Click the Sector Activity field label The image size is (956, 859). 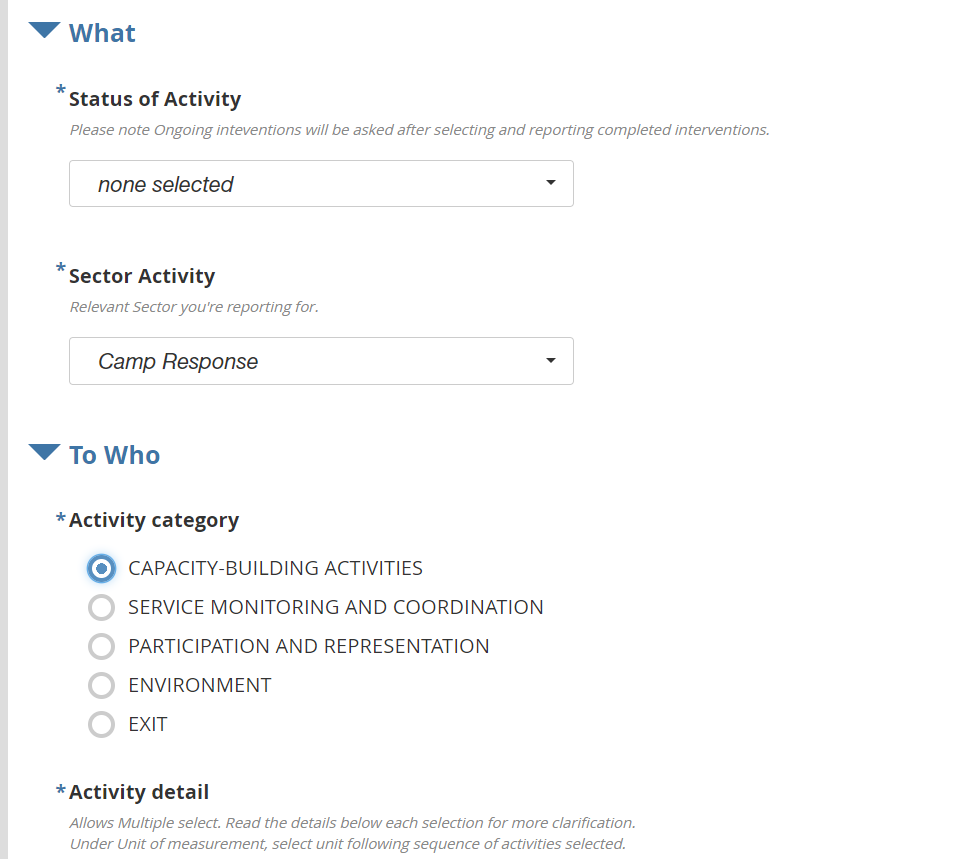point(142,276)
